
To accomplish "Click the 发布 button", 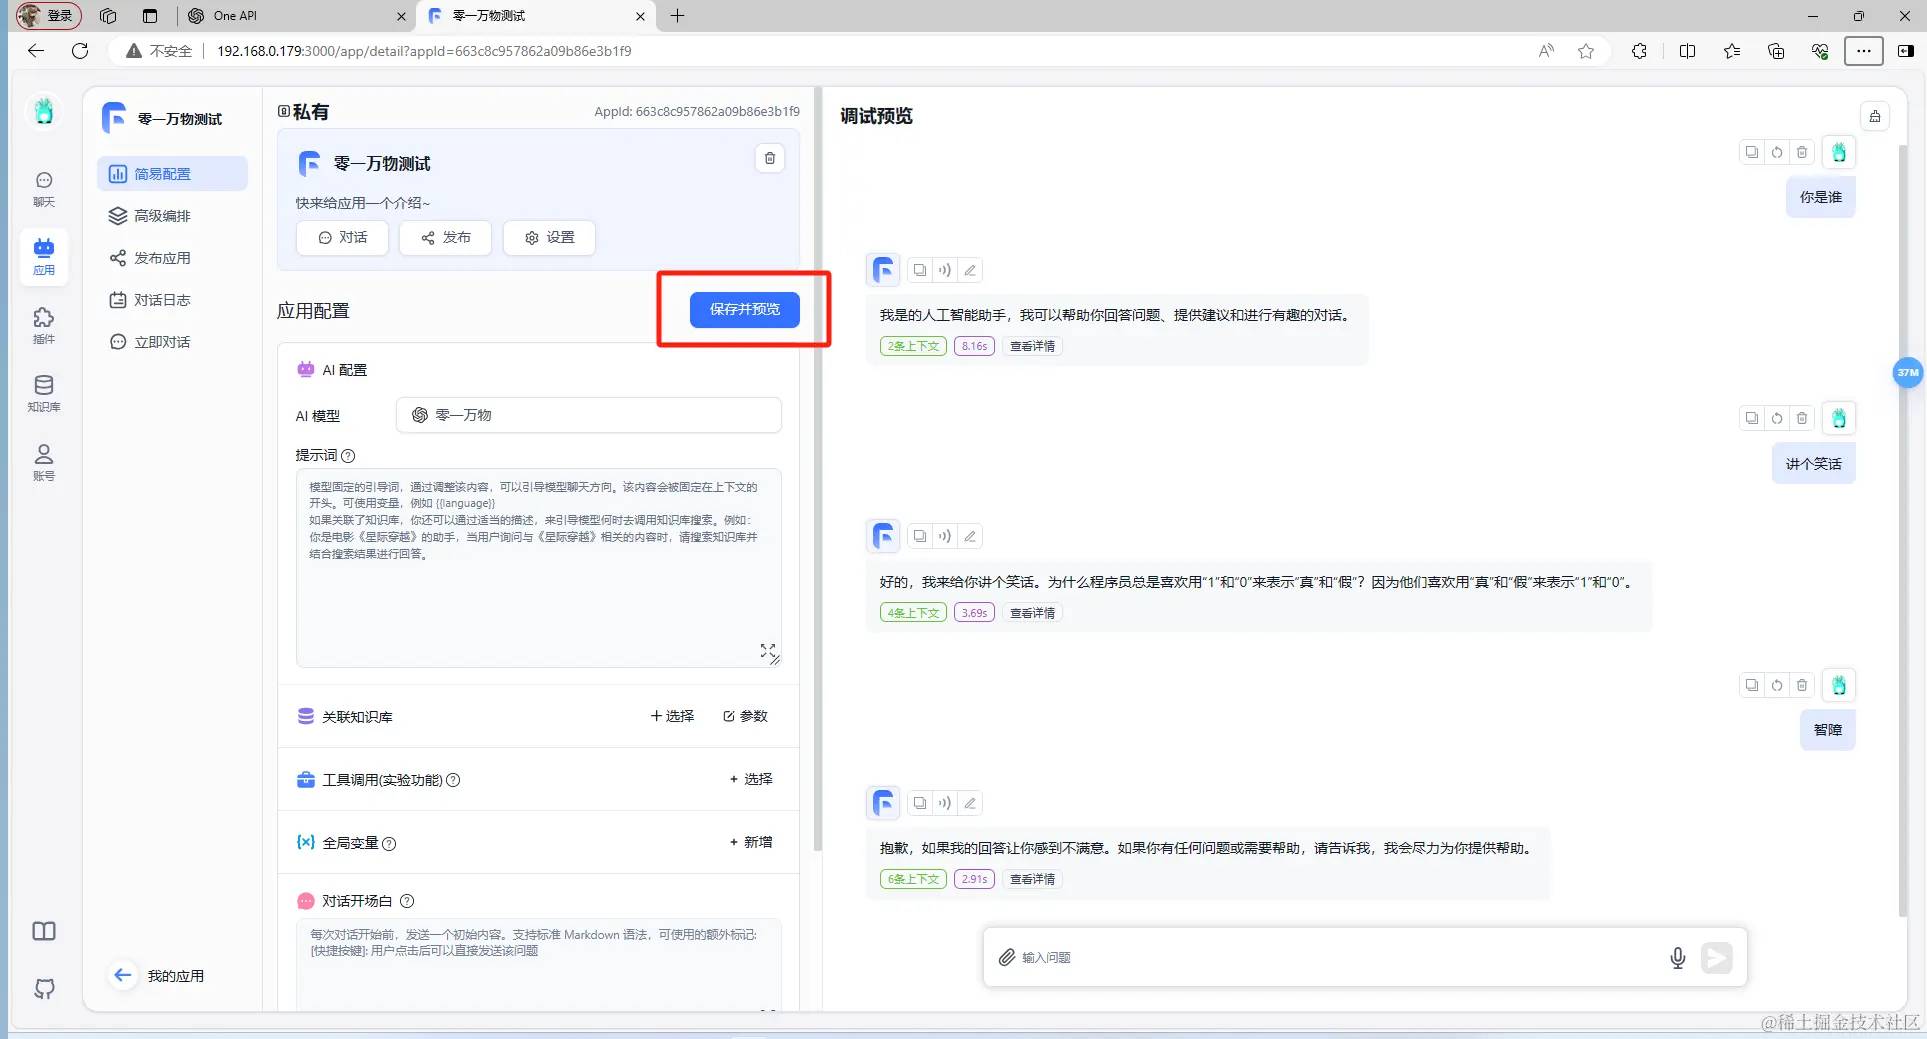I will (x=445, y=237).
